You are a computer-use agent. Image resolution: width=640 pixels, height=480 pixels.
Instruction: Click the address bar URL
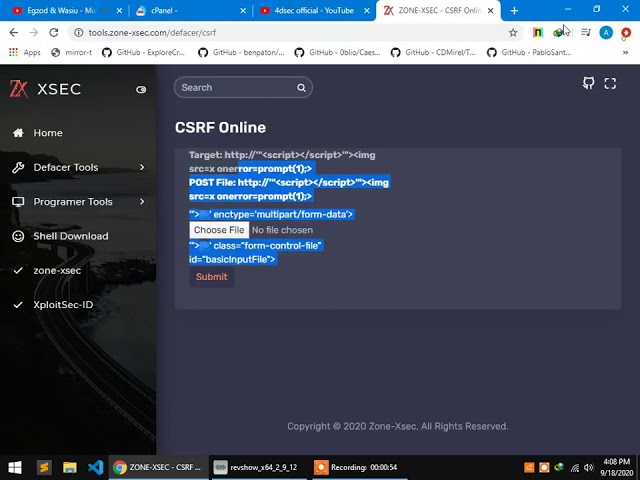(152, 33)
